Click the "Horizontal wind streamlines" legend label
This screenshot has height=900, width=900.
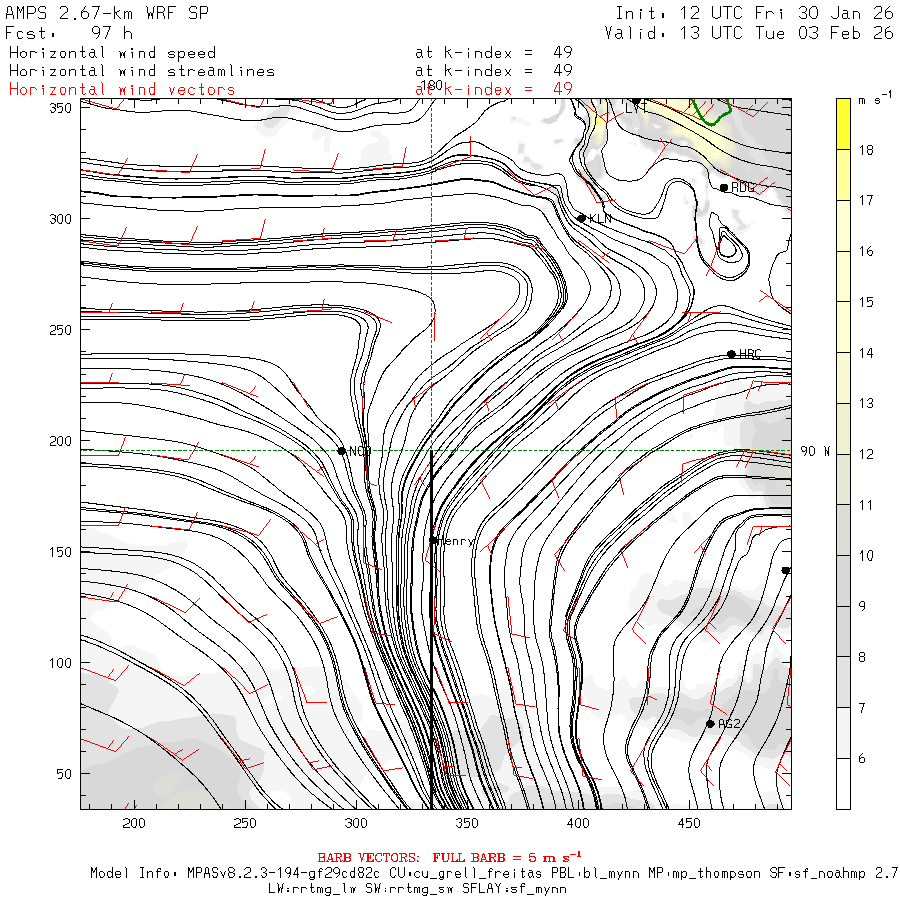point(142,71)
